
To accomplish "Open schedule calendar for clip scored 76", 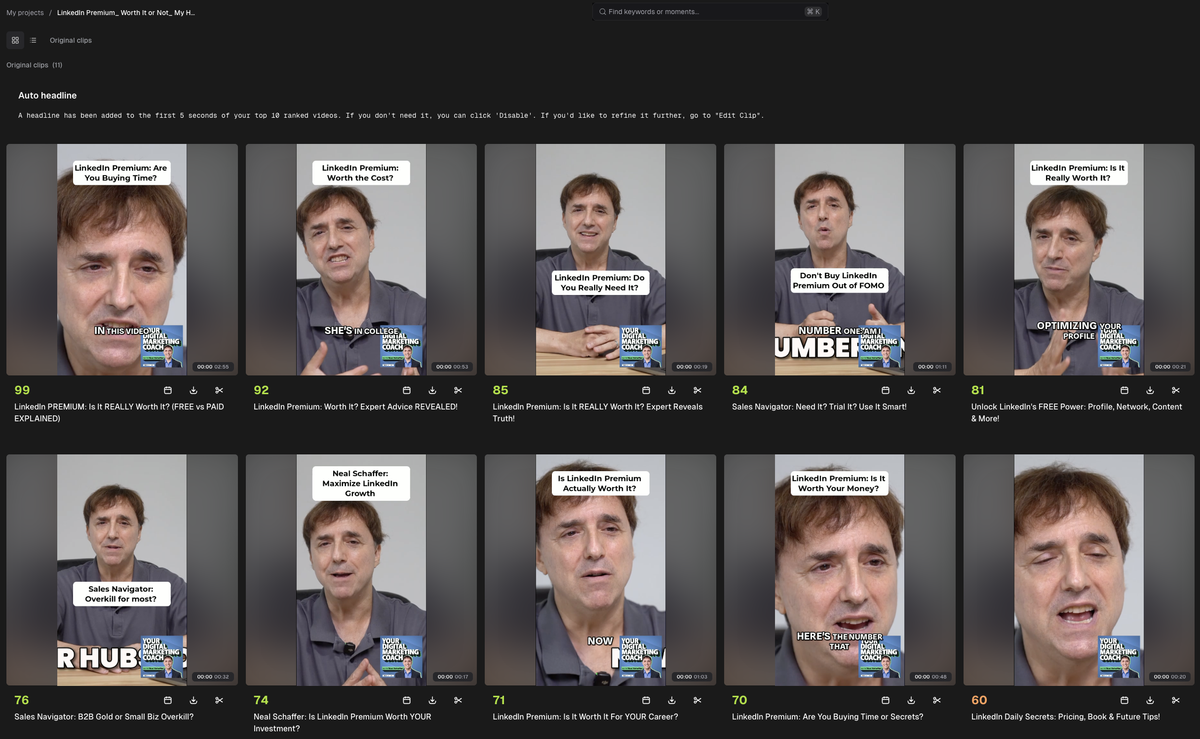I will (x=168, y=700).
